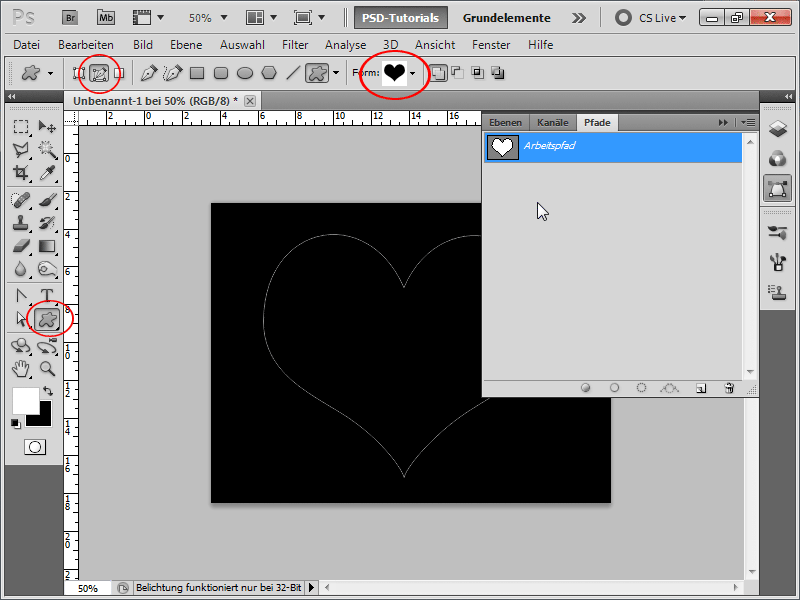Select the Healing Brush tool
Viewport: 800px width, 600px height.
point(21,200)
